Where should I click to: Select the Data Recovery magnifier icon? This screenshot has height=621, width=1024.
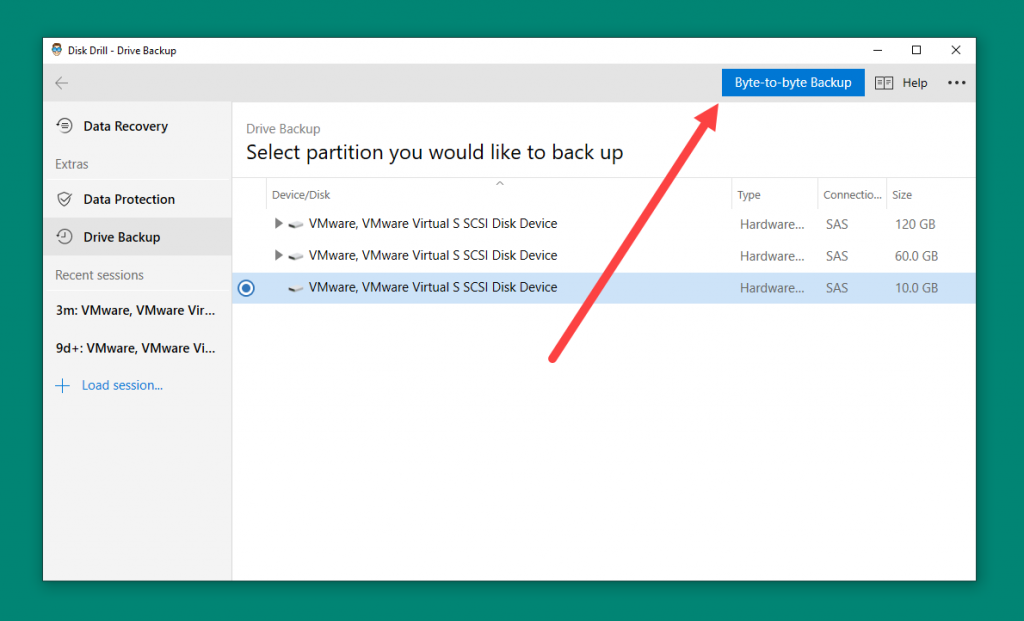coord(66,126)
